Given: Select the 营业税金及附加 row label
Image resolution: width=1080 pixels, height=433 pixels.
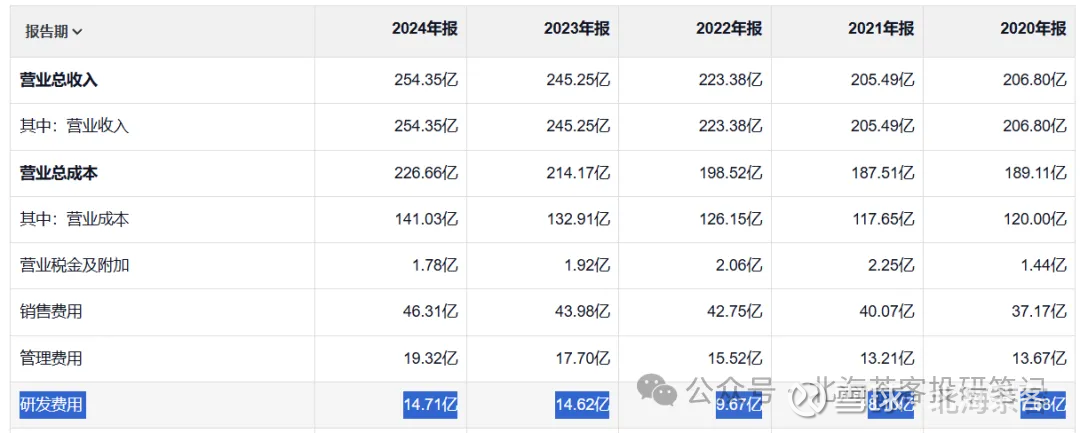Looking at the screenshot, I should pos(75,265).
